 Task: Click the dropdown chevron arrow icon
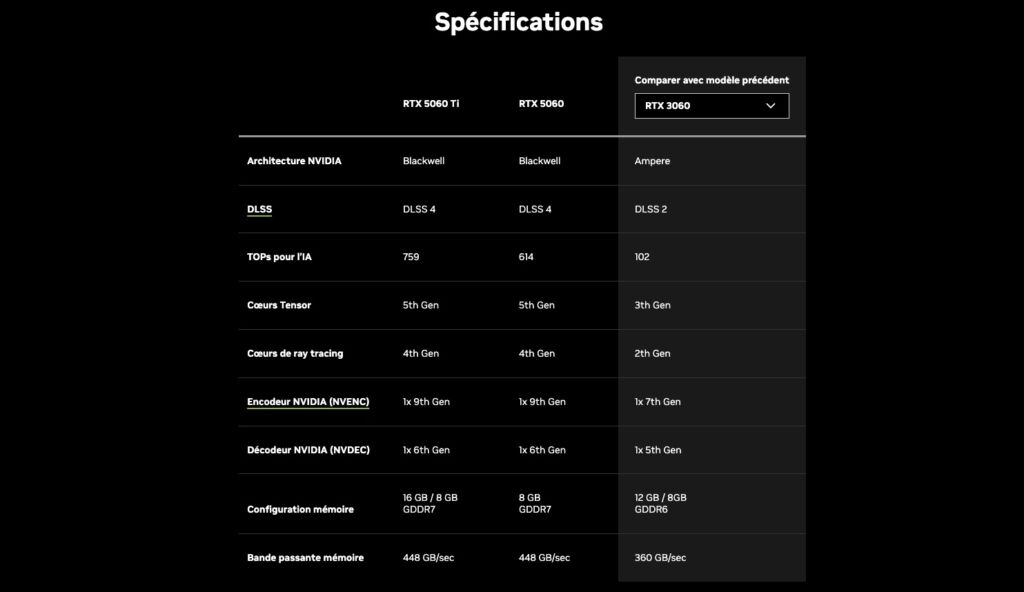pyautogui.click(x=771, y=105)
